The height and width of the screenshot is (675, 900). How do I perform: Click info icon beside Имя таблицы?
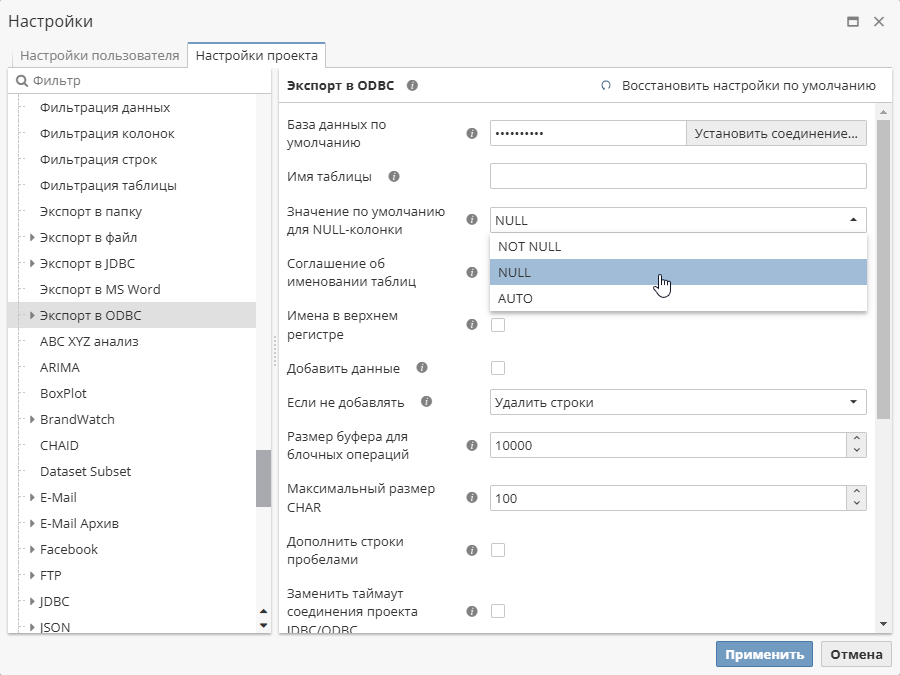point(394,176)
